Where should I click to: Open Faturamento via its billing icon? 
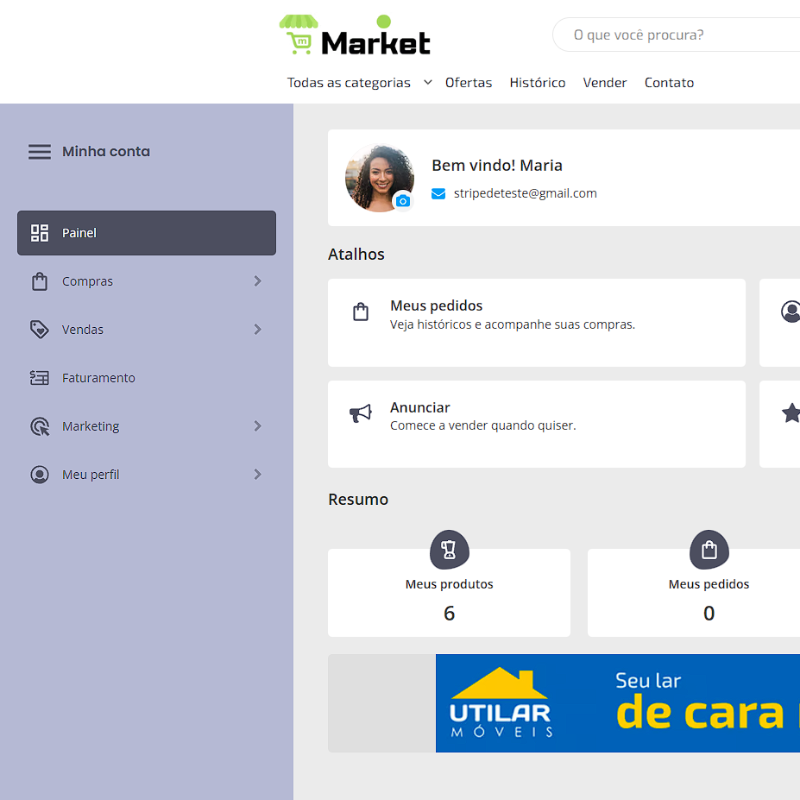pos(40,377)
